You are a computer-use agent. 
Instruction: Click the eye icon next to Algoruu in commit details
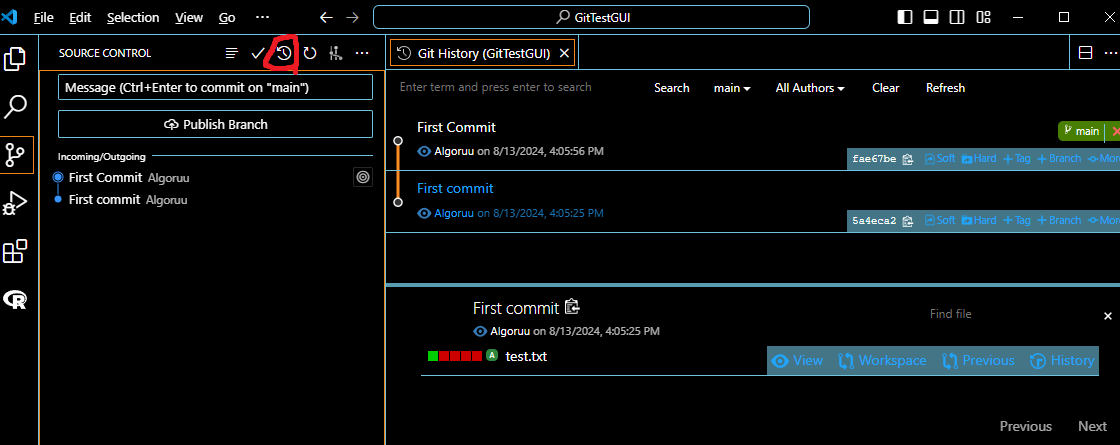tap(481, 331)
